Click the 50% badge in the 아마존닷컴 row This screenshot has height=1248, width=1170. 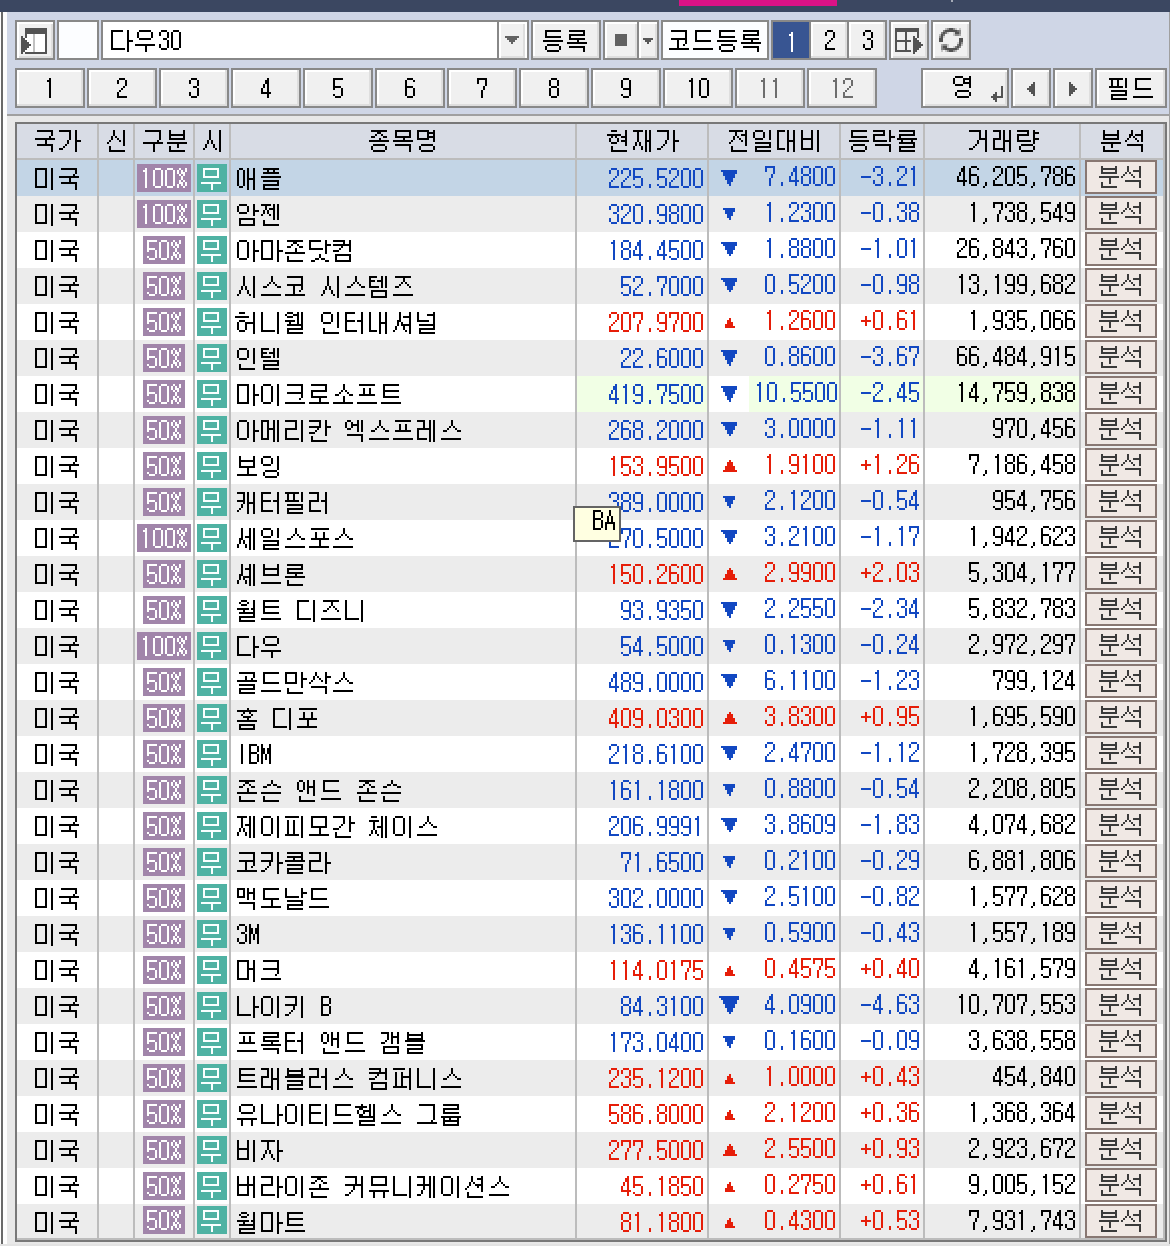point(163,250)
